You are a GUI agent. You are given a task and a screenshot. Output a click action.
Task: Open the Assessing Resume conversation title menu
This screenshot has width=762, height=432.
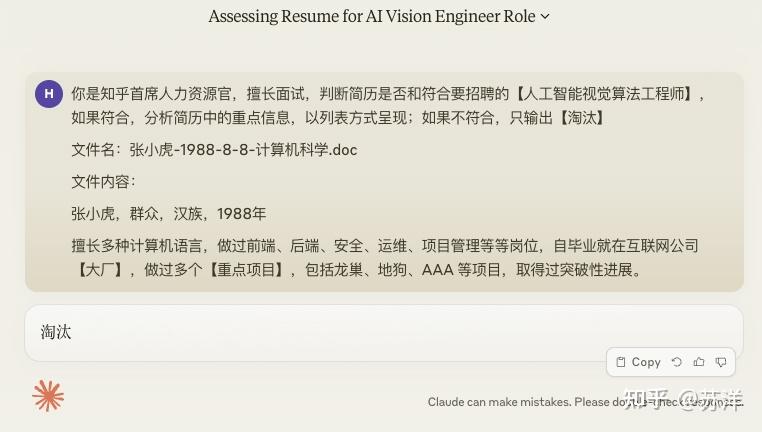tap(379, 16)
